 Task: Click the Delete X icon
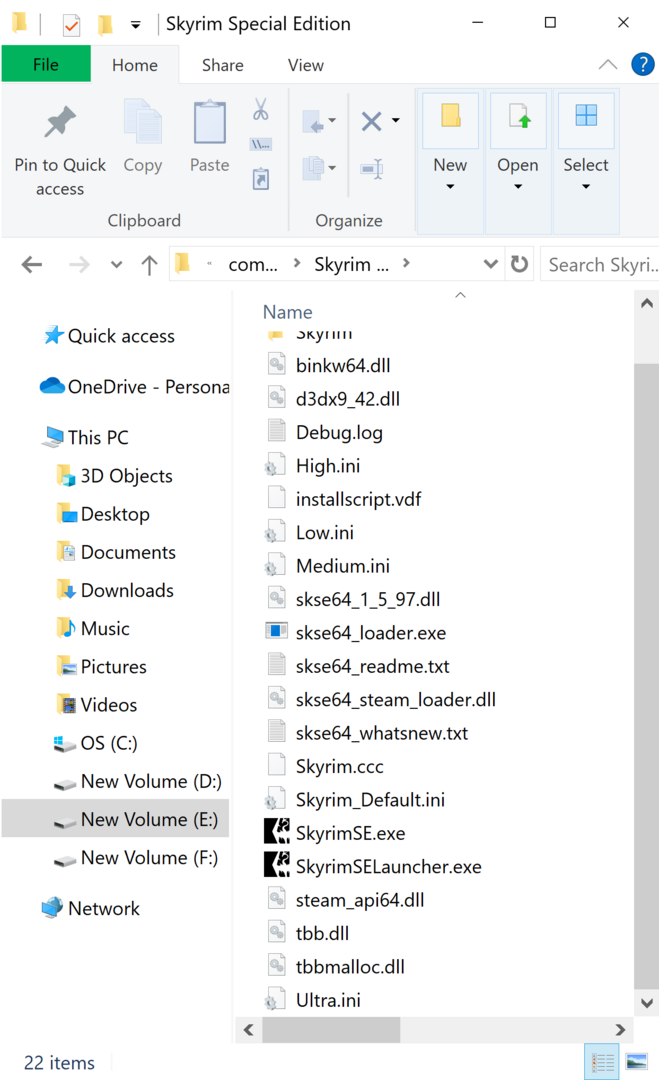(371, 121)
